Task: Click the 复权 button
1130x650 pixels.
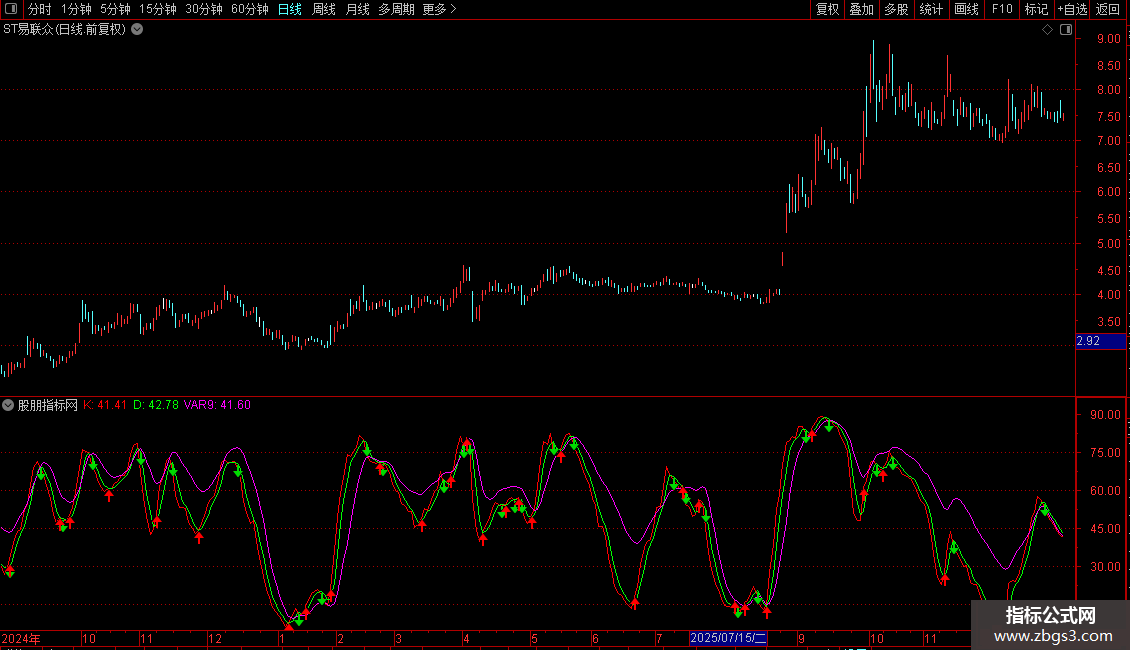Action: 827,9
